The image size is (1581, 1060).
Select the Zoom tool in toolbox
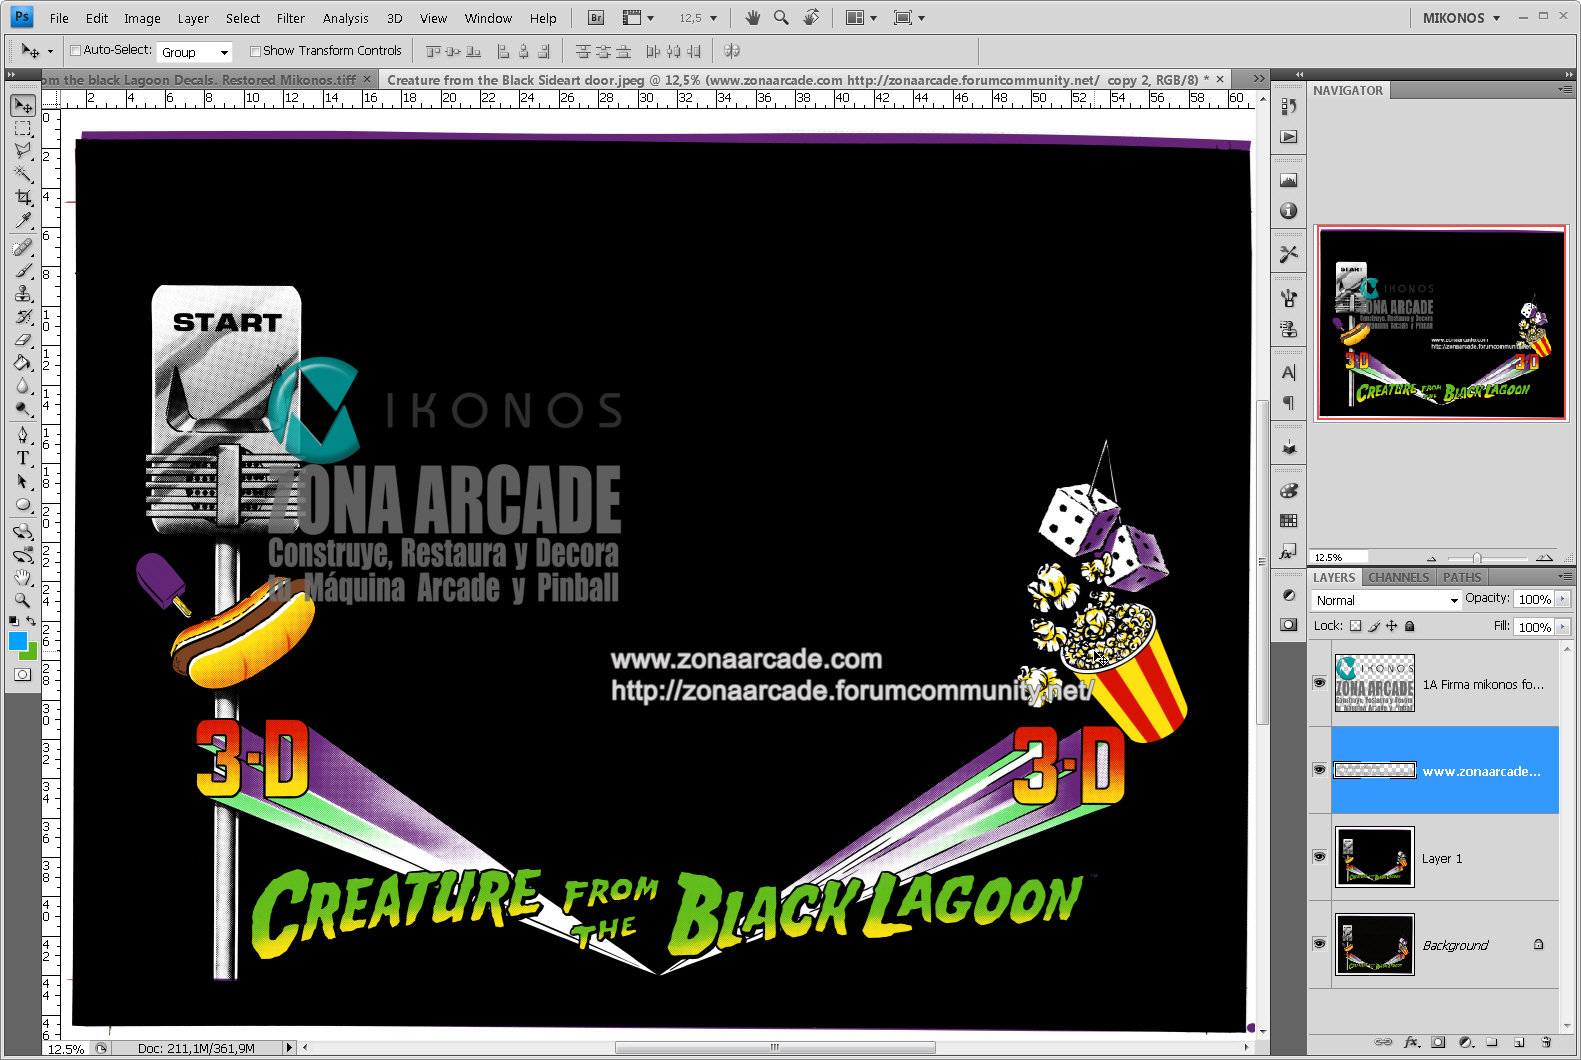point(23,600)
